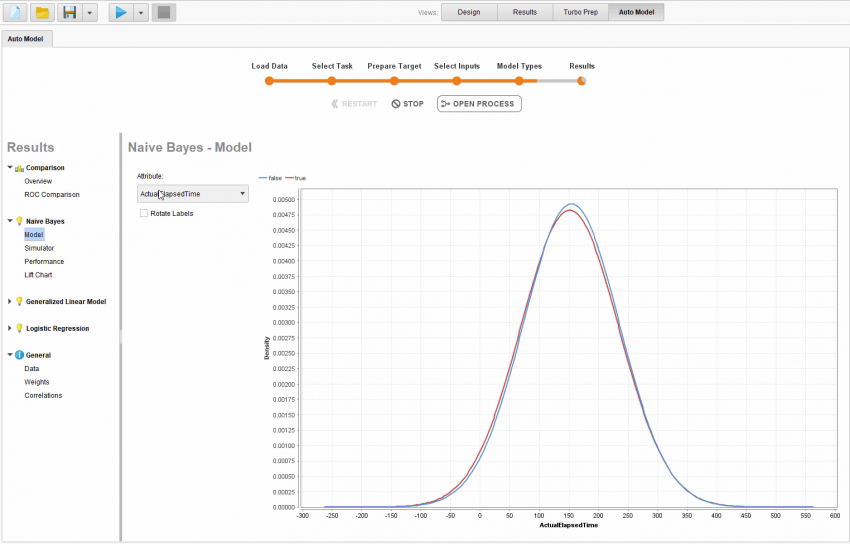Go to the Select Inputs step dot
Screen dimensions: 850x544
pos(456,81)
